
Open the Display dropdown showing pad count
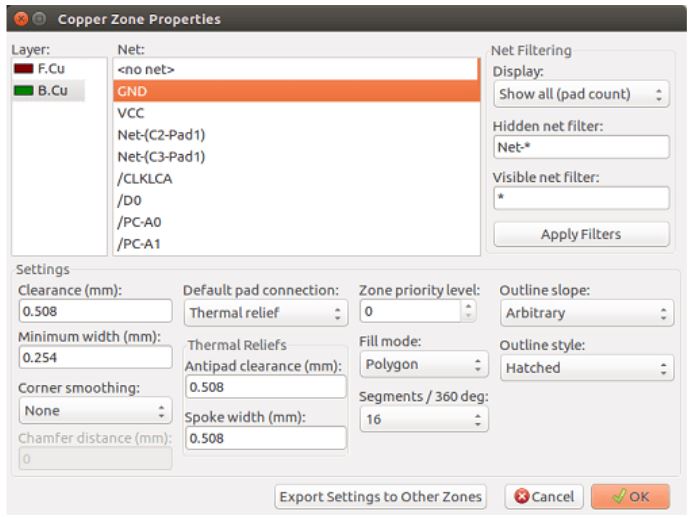point(581,94)
